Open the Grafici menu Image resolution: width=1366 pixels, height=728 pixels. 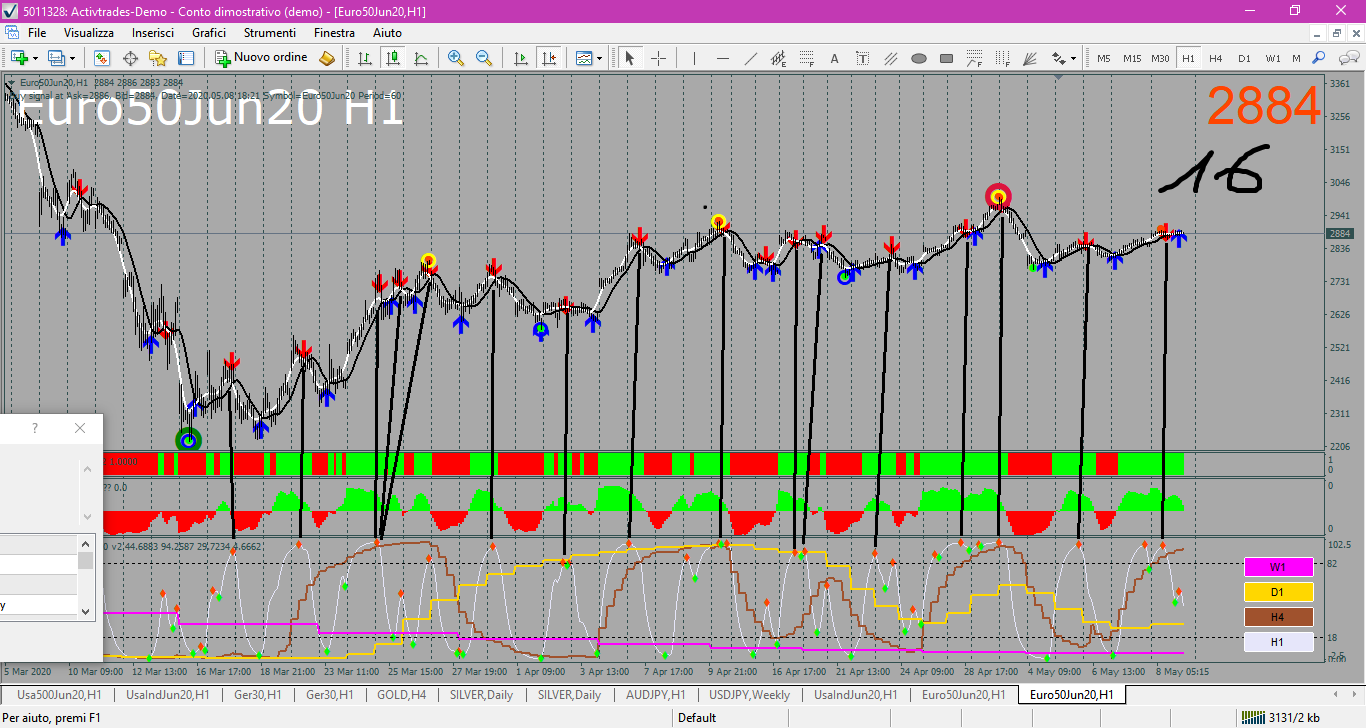click(x=209, y=33)
